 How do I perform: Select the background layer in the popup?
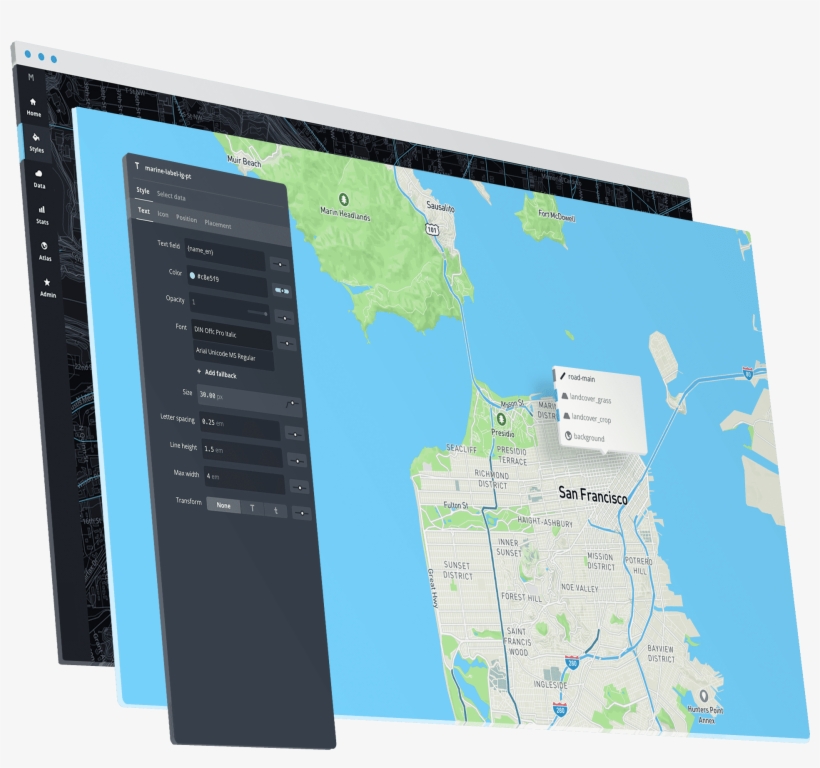(569, 437)
